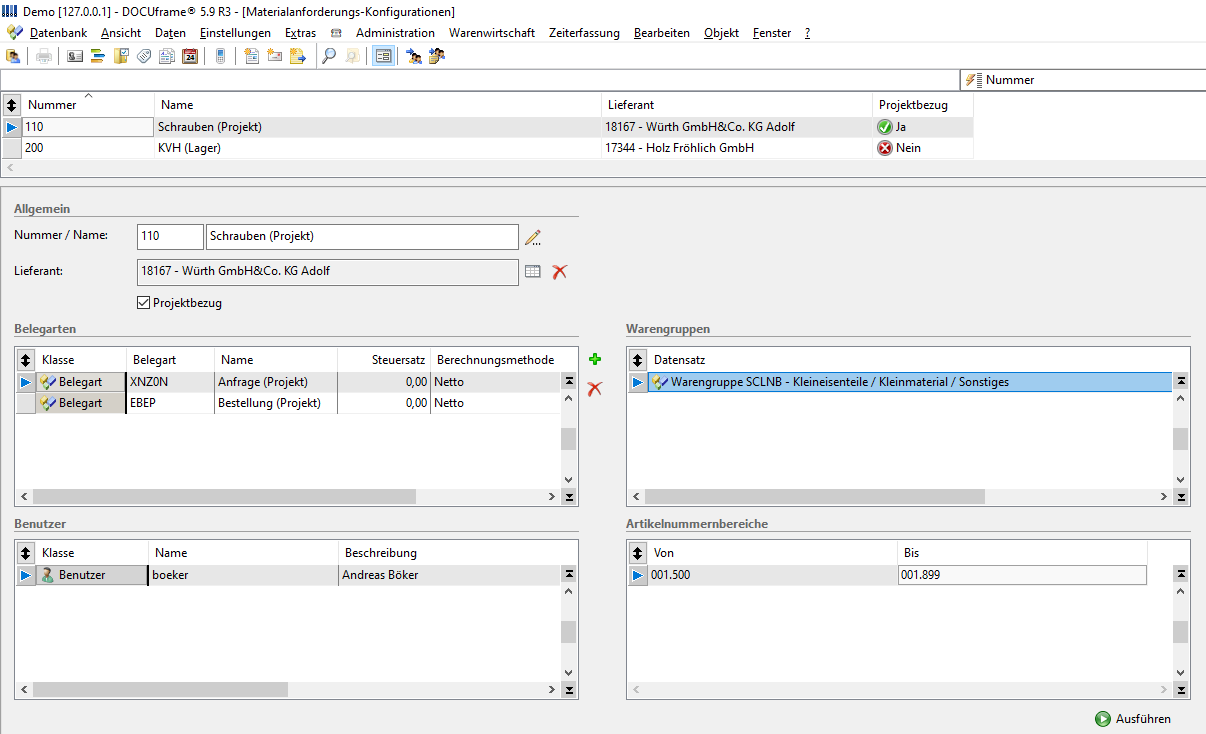Click the pencil edit icon beside name field
This screenshot has width=1206, height=734.
(533, 237)
